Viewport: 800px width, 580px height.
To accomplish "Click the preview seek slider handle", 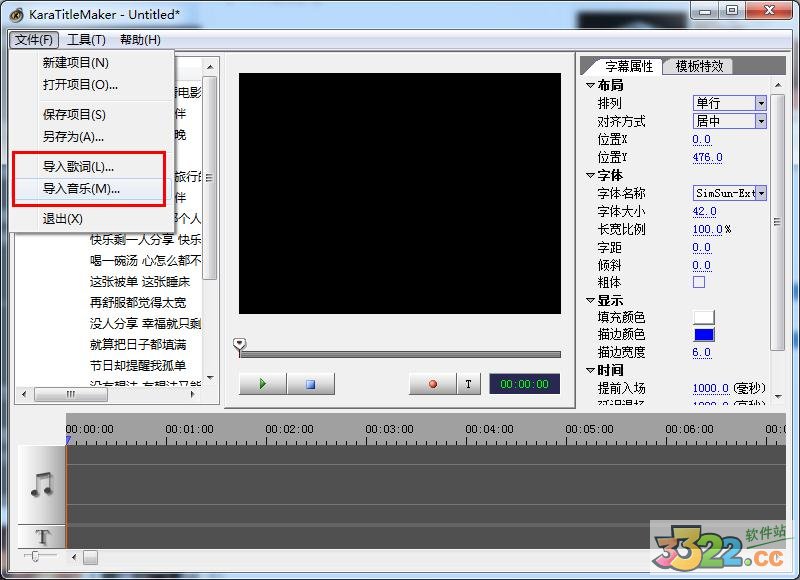I will (239, 345).
